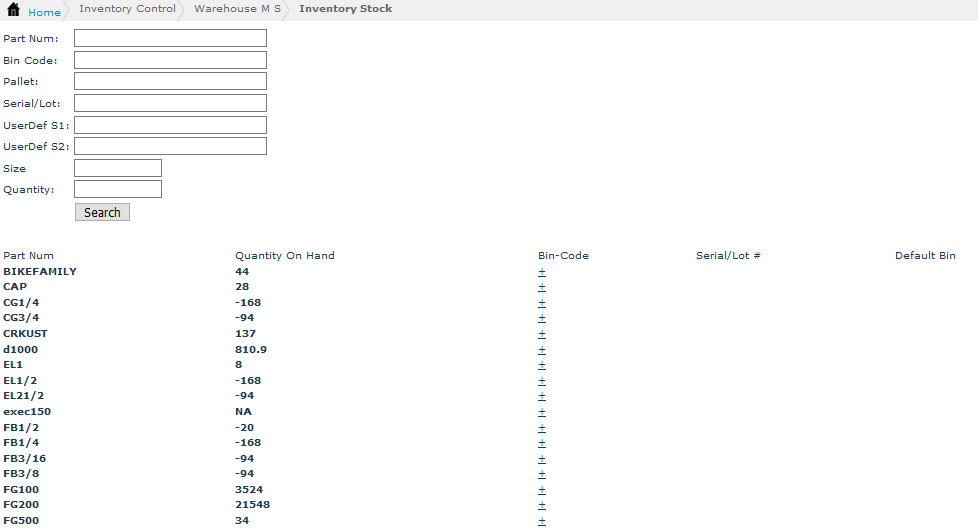Expand bin codes for EL1 row
Viewport: 978px width, 529px height.
[542, 365]
